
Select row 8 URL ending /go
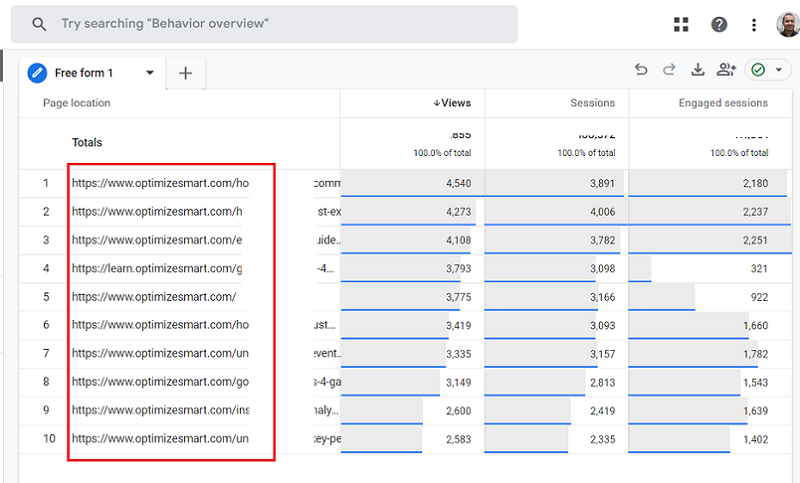[x=160, y=382]
